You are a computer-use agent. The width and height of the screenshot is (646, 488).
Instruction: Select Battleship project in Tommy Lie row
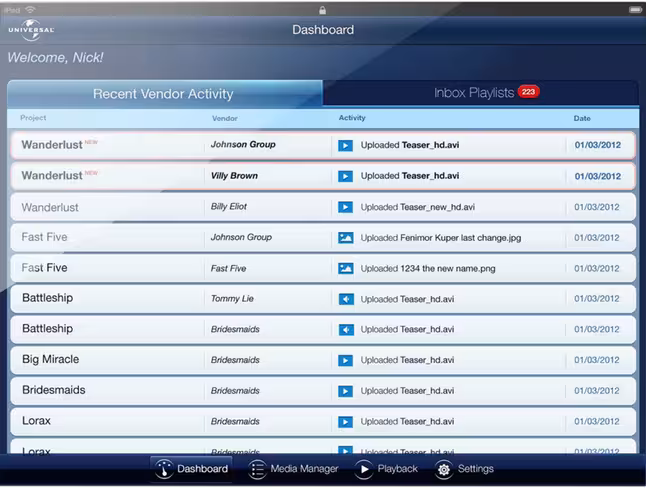47,298
